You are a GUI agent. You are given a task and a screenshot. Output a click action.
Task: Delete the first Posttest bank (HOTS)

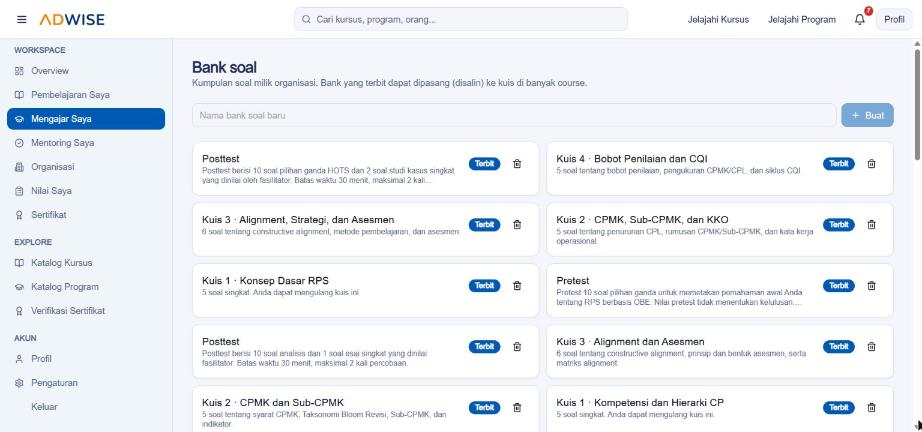pyautogui.click(x=517, y=164)
